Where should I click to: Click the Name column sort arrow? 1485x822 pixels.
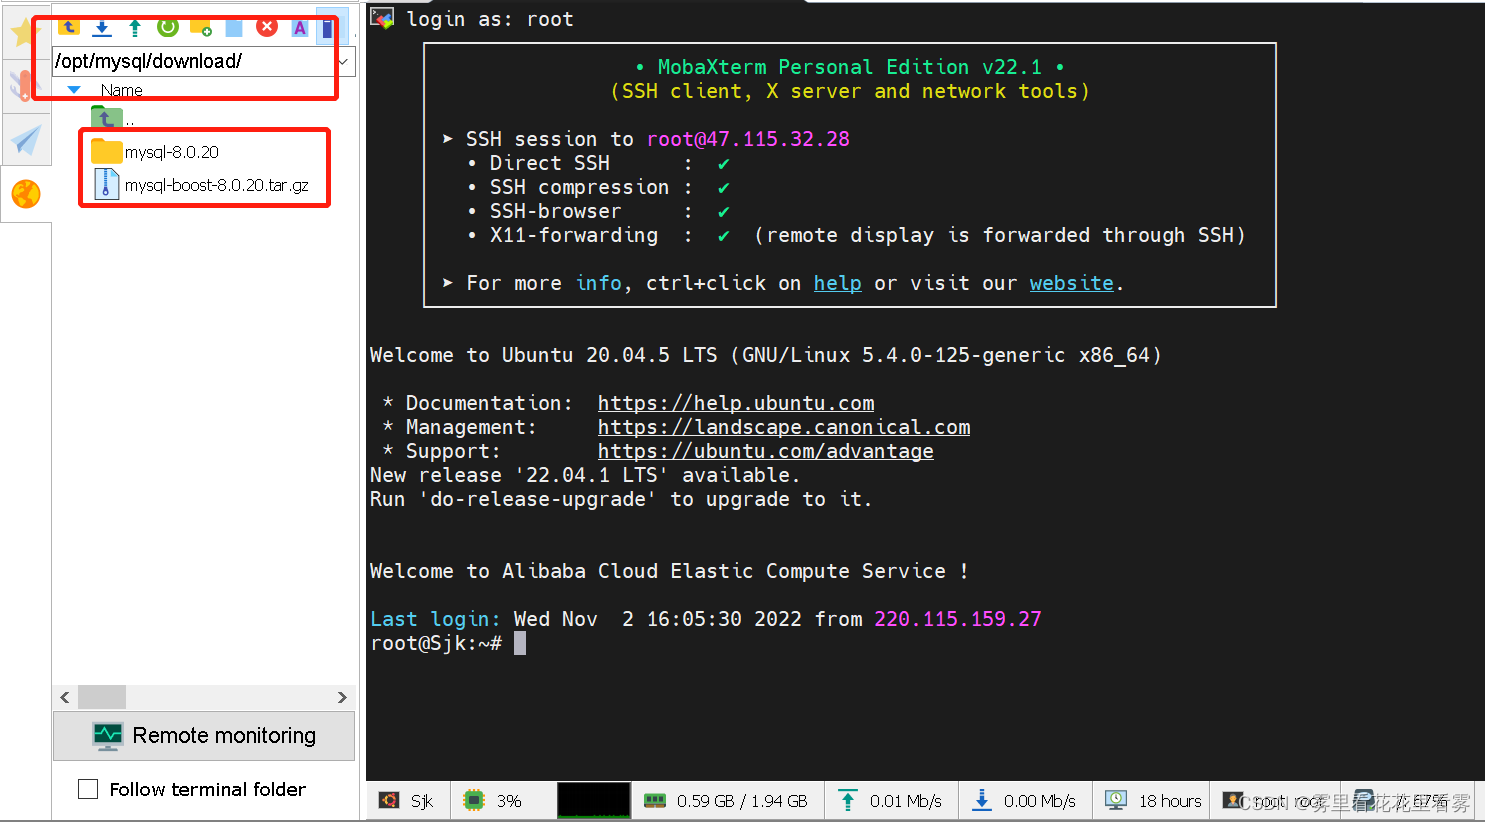pyautogui.click(x=73, y=90)
